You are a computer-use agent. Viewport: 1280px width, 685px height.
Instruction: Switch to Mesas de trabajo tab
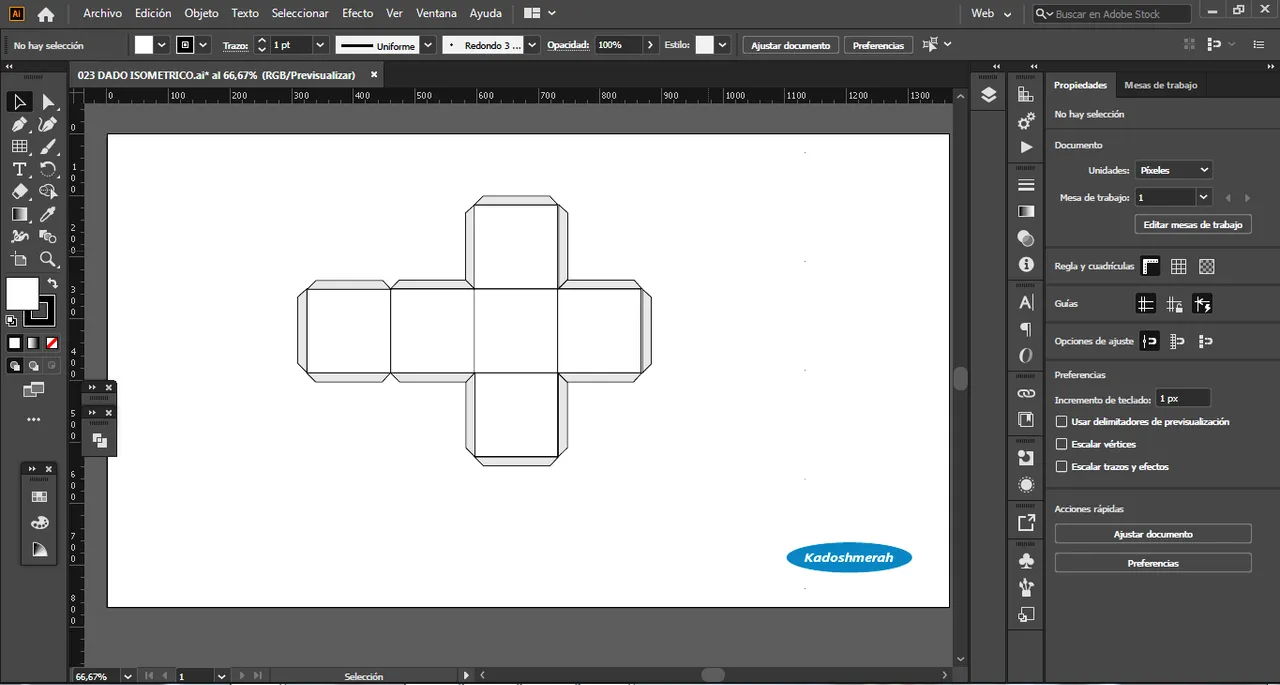1160,85
